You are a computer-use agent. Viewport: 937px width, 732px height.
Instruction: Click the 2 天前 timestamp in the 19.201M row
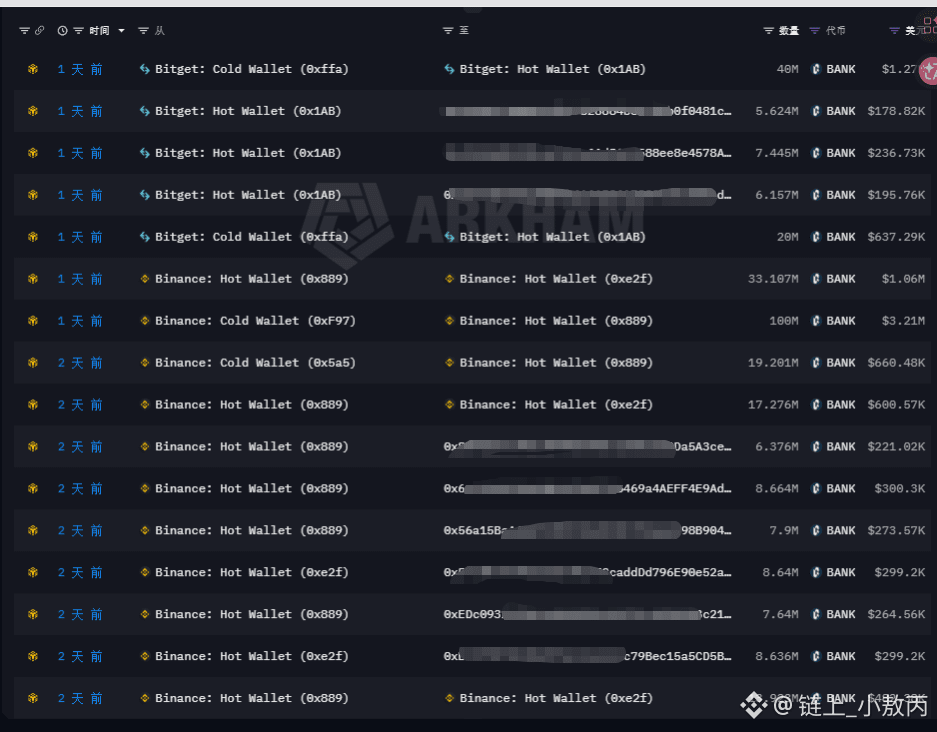point(80,363)
